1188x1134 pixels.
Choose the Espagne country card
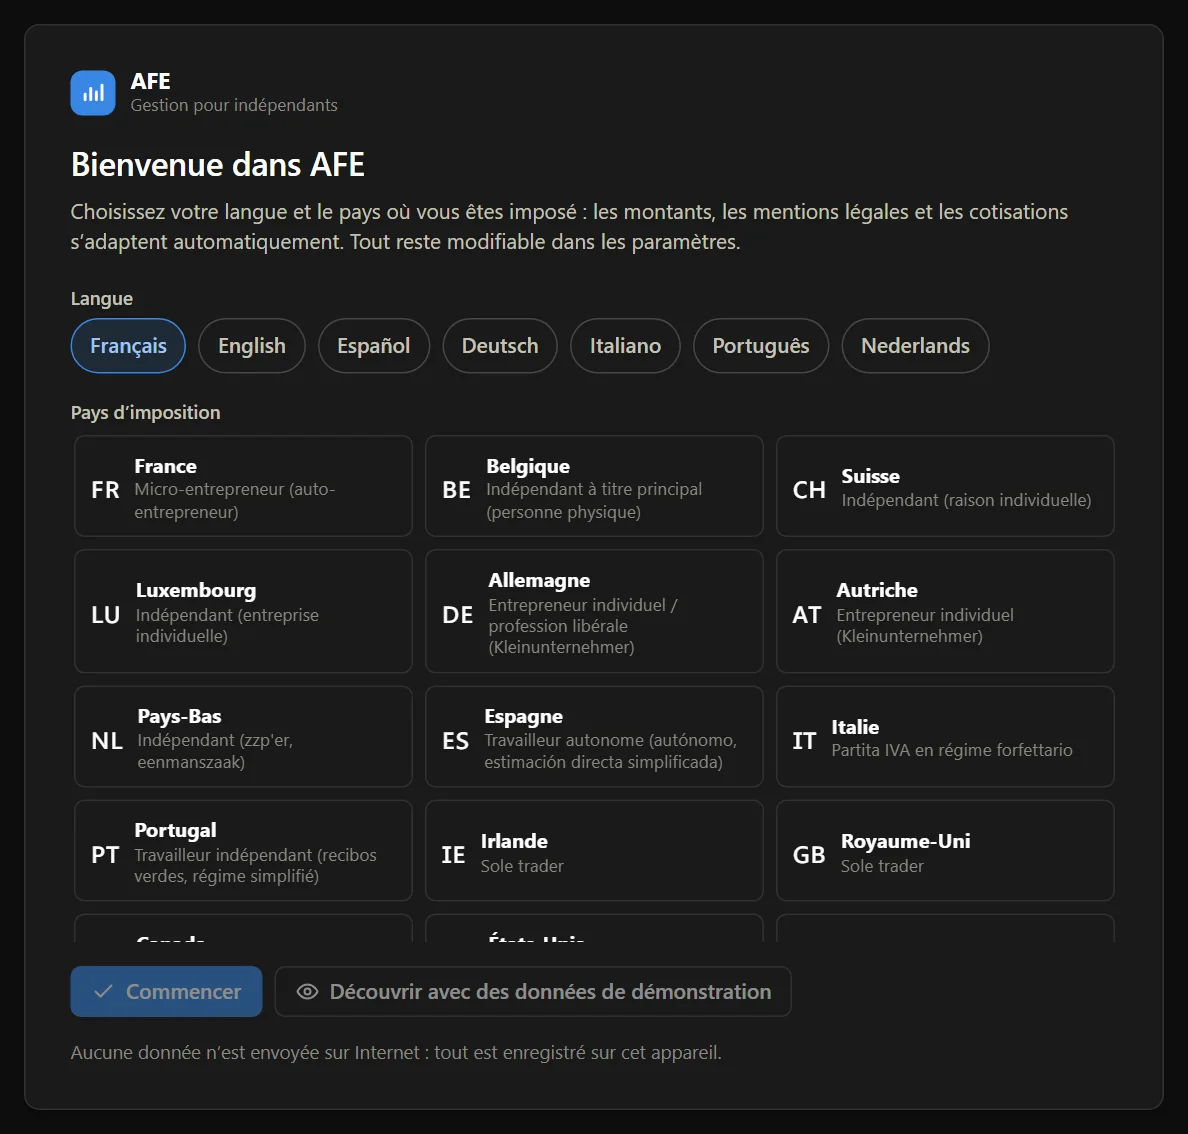594,737
